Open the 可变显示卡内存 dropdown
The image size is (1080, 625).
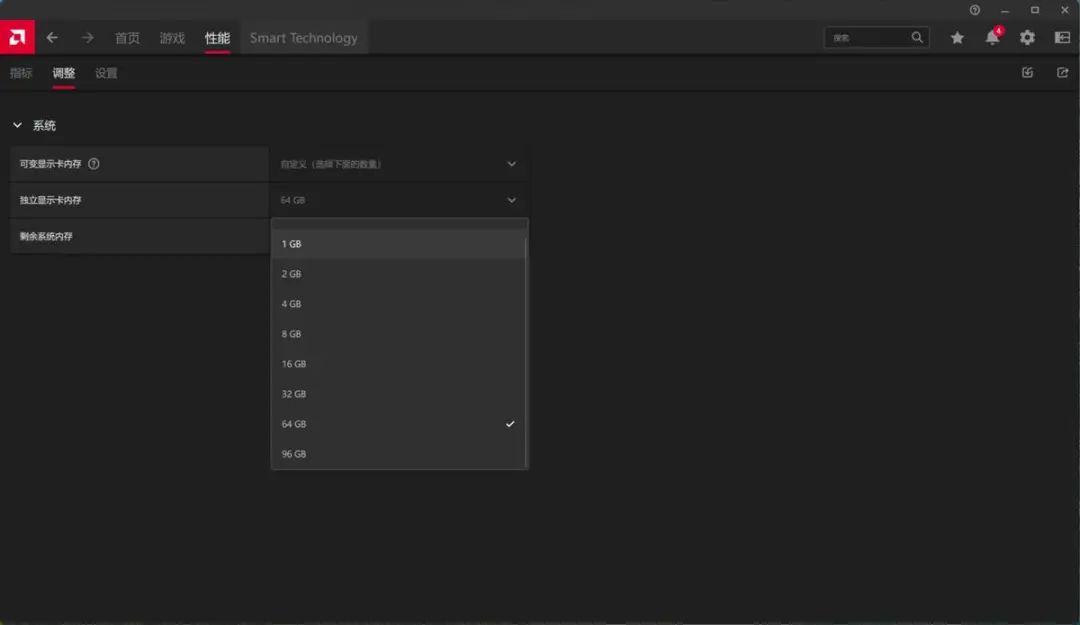click(x=399, y=164)
